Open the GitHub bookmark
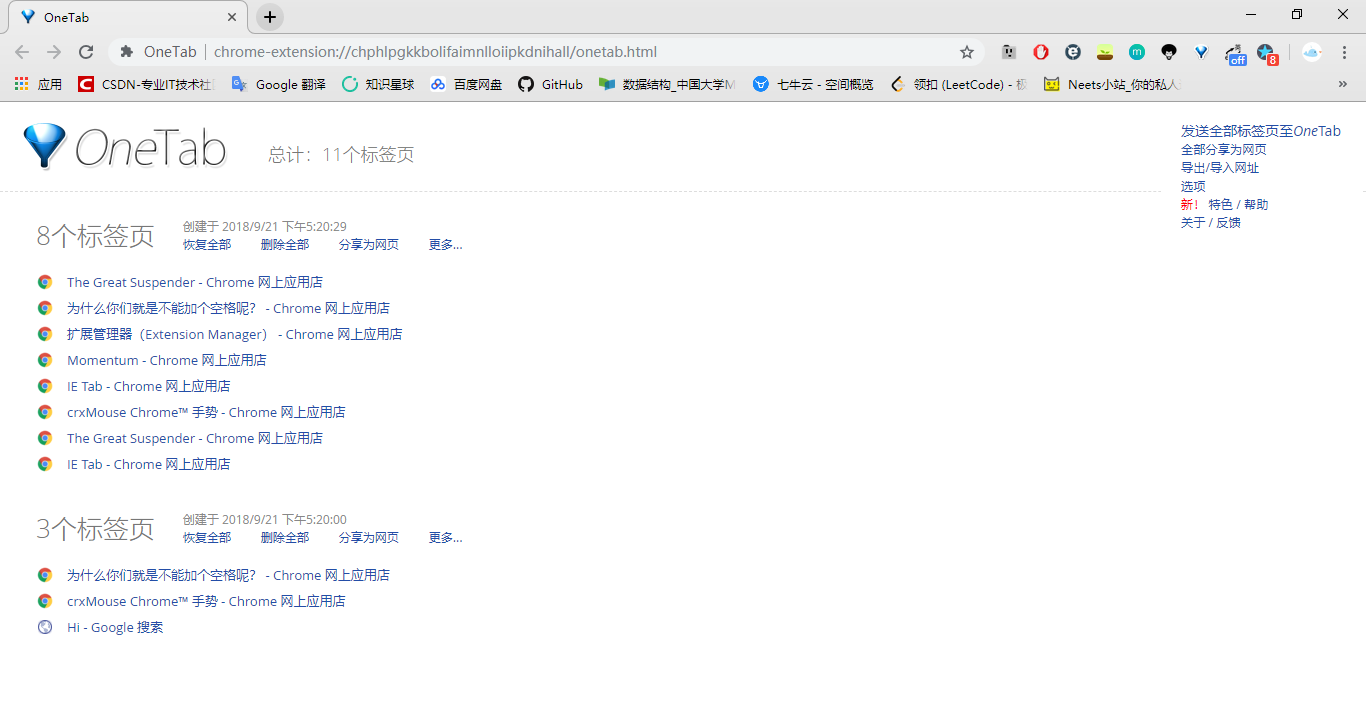The width and height of the screenshot is (1366, 728). point(550,85)
